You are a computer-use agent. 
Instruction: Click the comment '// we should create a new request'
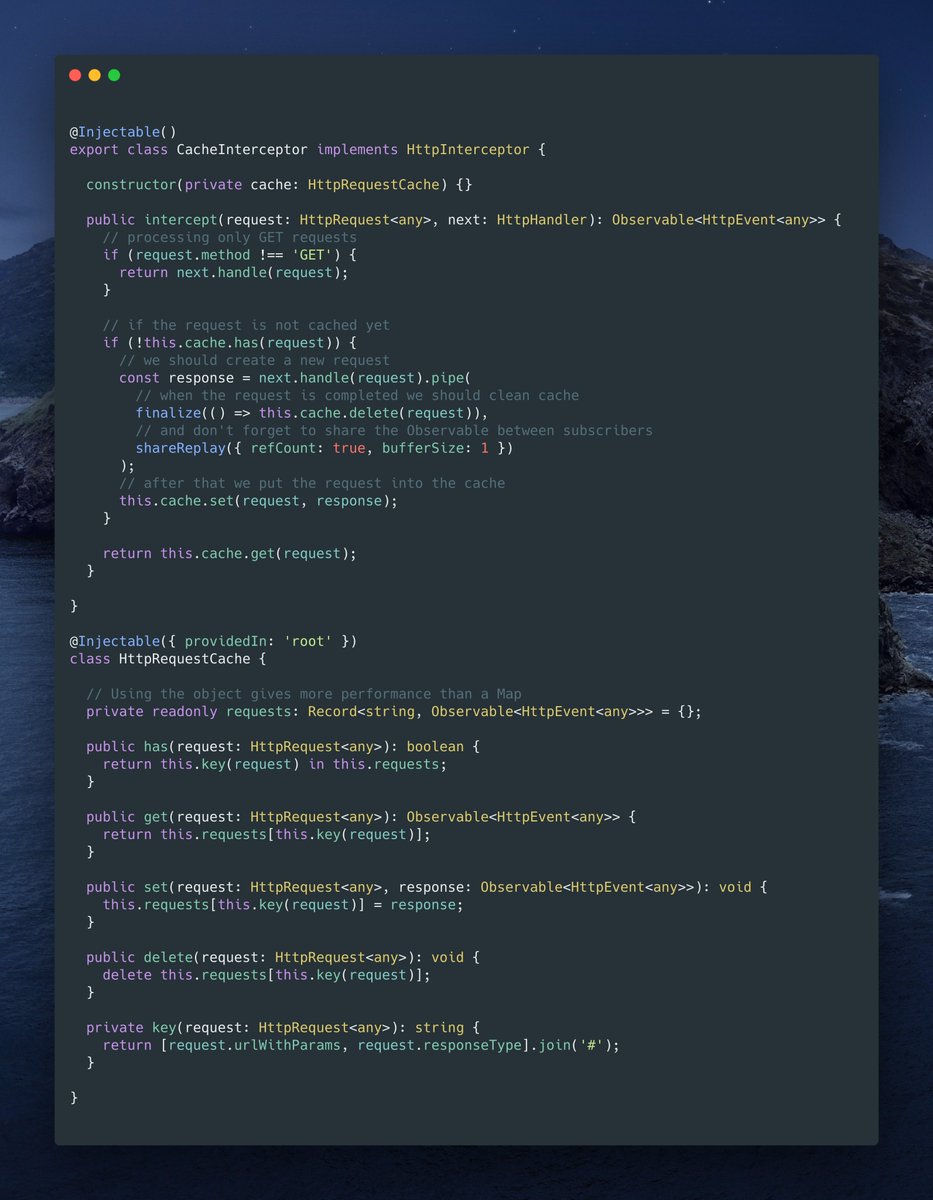(255, 360)
